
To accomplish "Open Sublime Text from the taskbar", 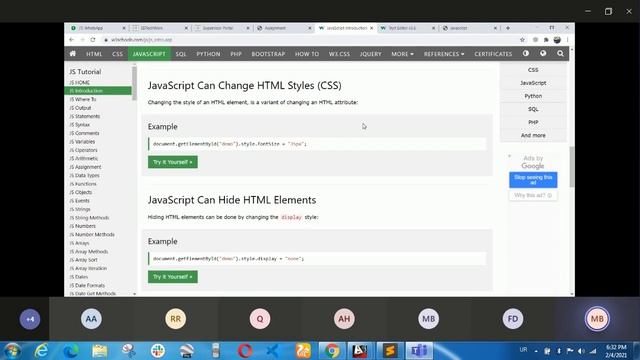I will coord(390,351).
